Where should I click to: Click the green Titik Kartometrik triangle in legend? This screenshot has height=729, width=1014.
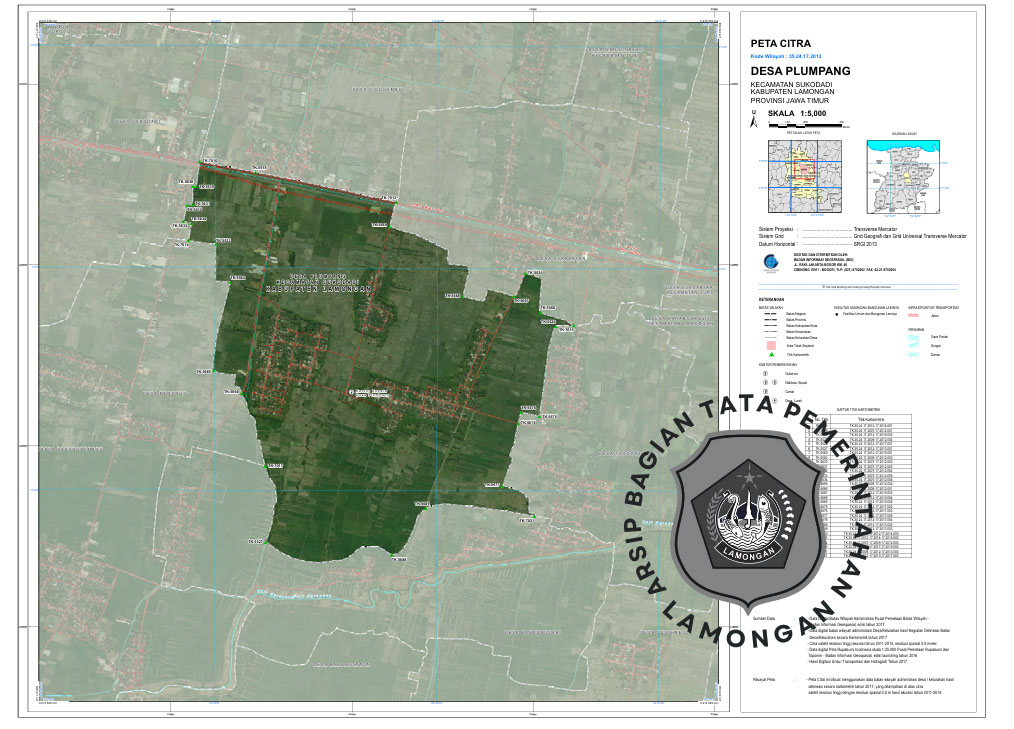point(772,355)
